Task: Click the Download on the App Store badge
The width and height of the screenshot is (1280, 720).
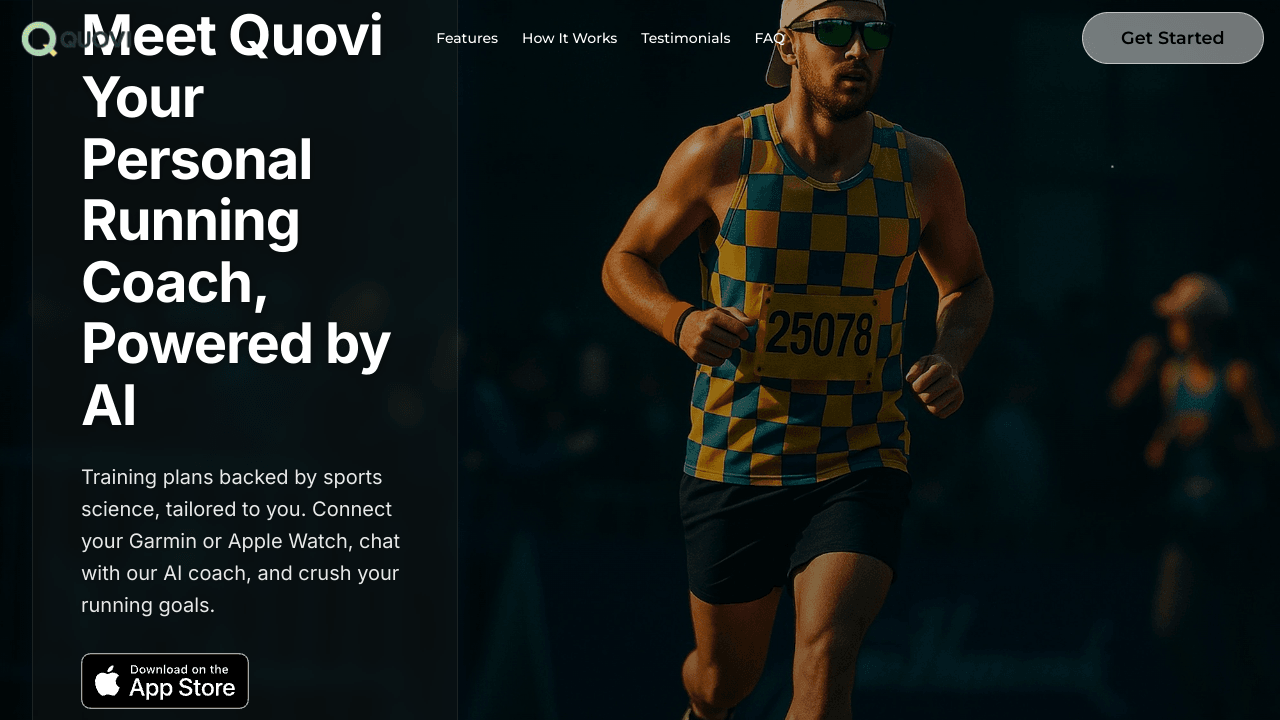Action: coord(165,681)
